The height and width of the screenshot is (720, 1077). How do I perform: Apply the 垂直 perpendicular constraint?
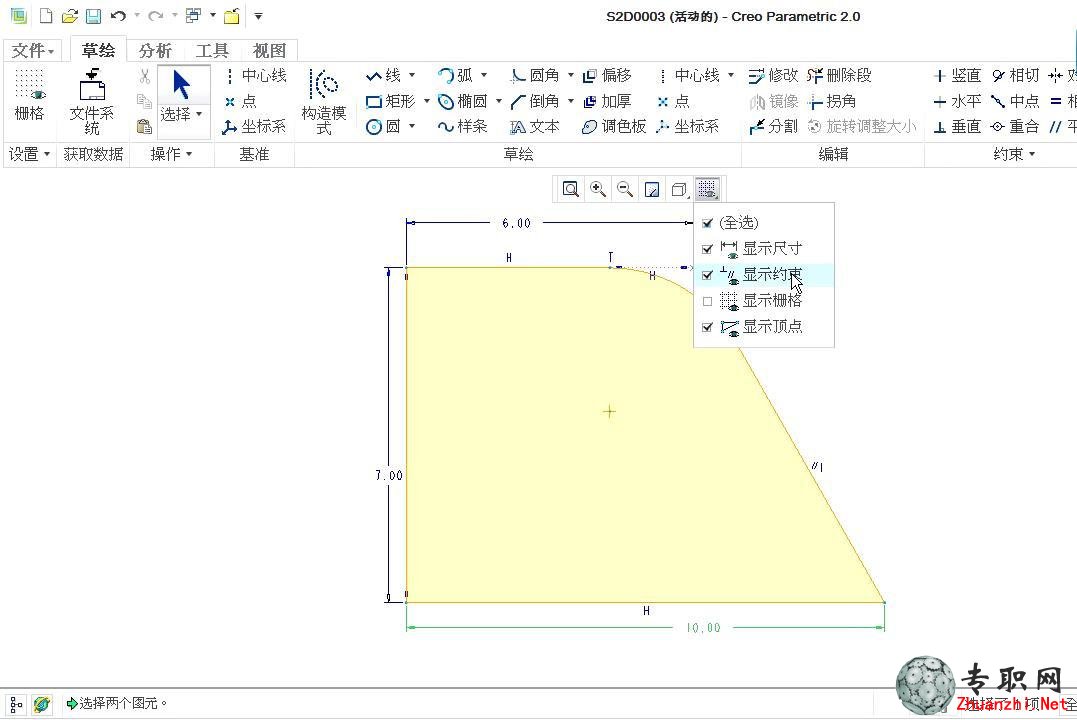pos(957,126)
